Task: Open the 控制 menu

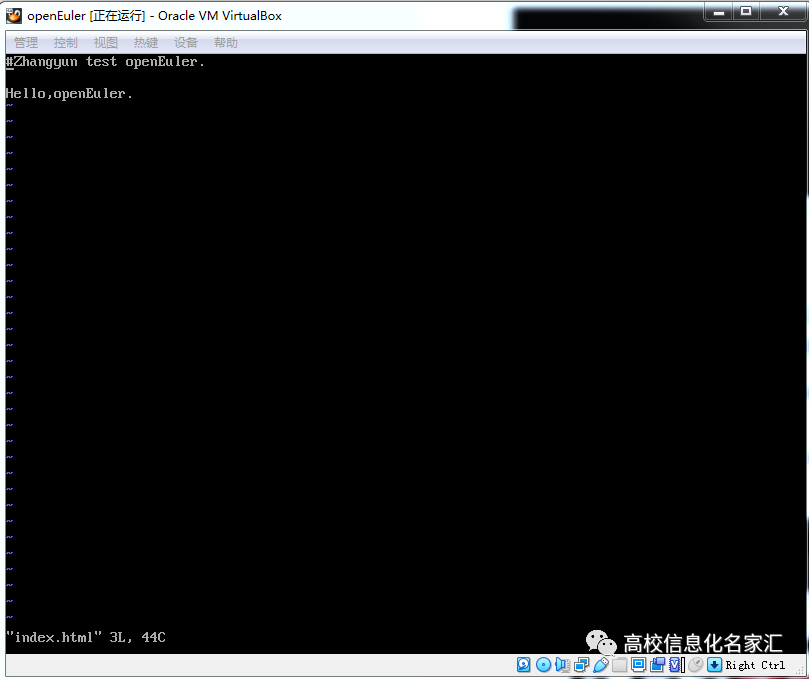Action: click(65, 42)
